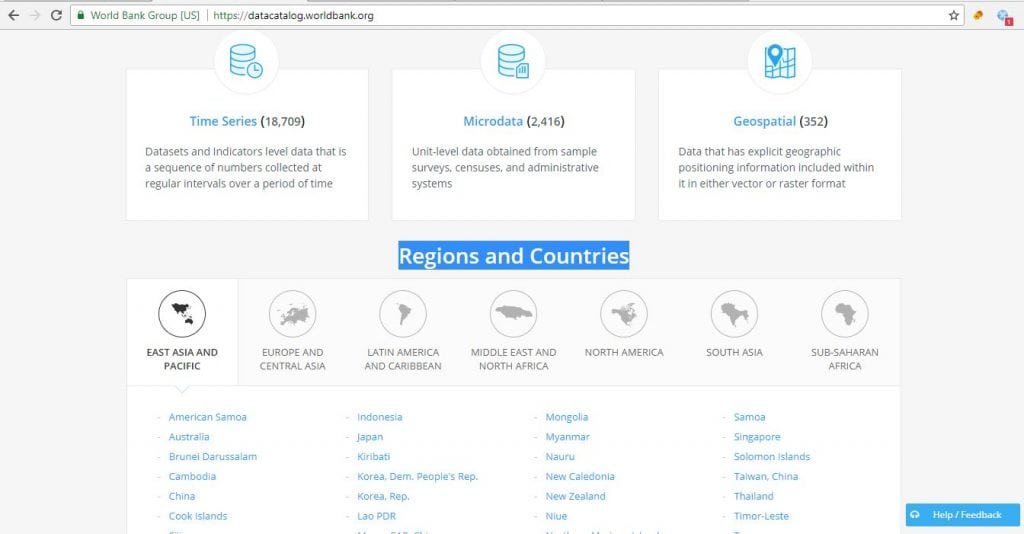Click the Geospatial description paragraph

[x=776, y=168]
